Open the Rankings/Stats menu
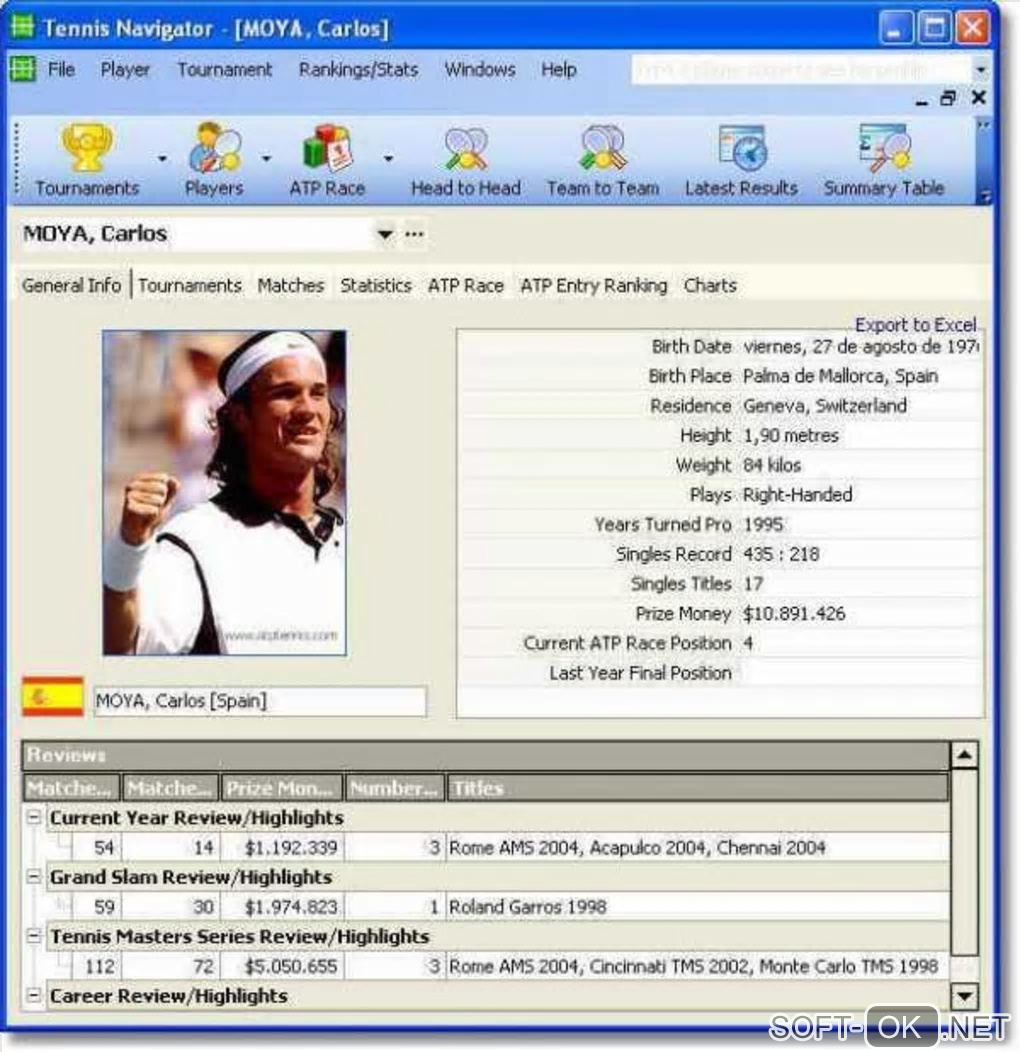The image size is (1020, 1052). point(358,69)
